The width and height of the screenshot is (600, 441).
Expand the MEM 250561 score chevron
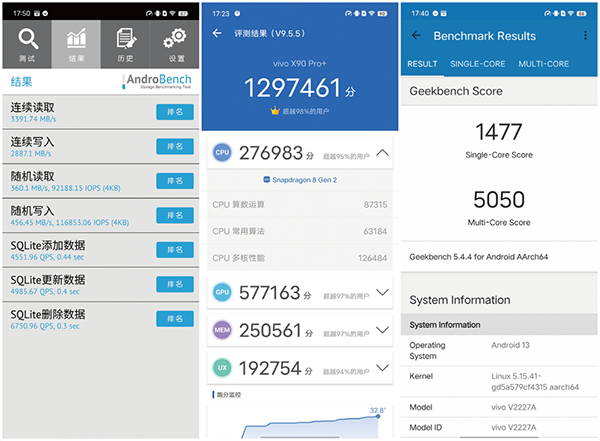(x=381, y=329)
